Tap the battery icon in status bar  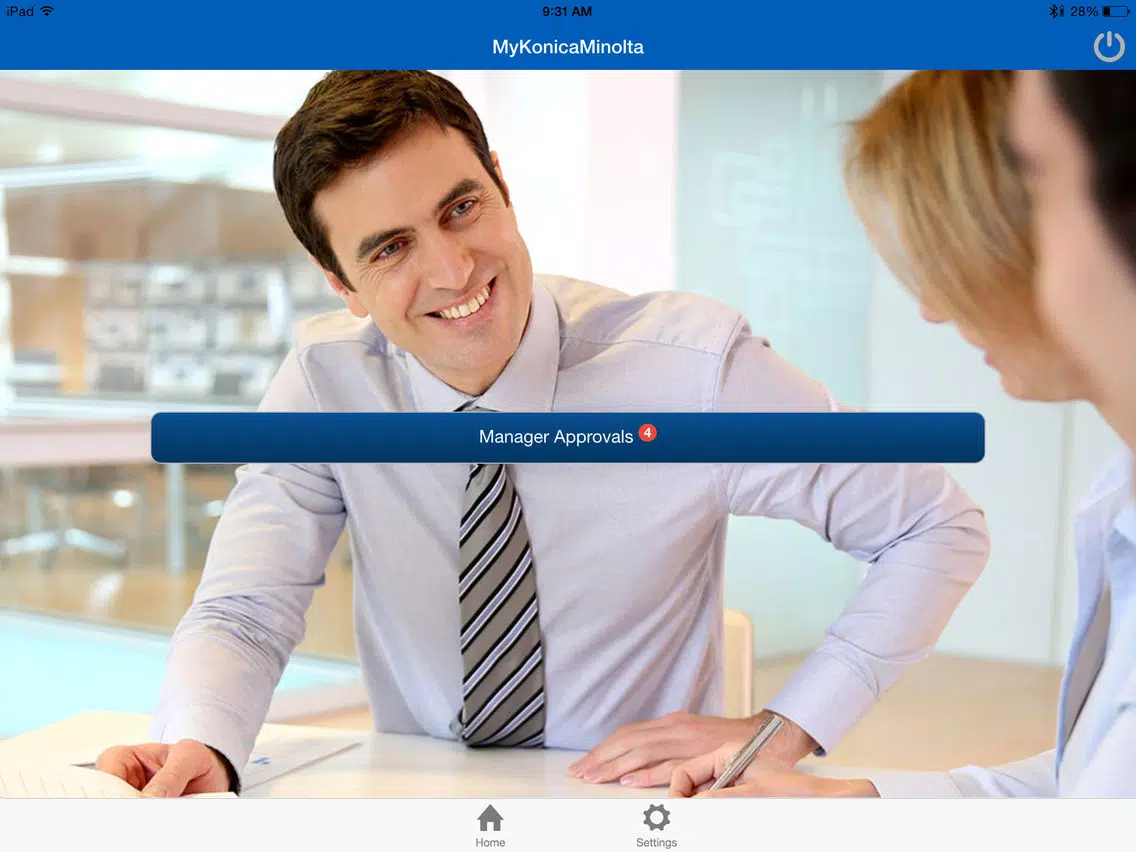[1115, 12]
